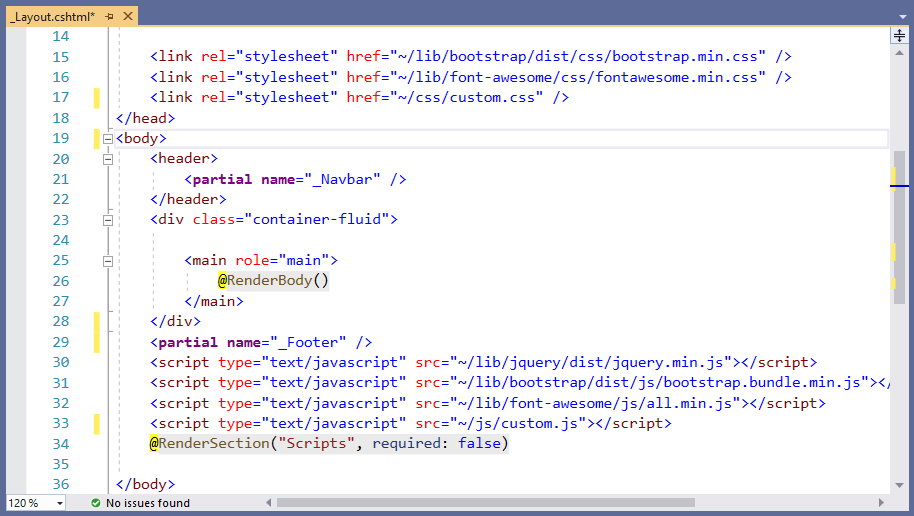The height and width of the screenshot is (516, 914).
Task: Collapse the main role element
Action: point(107,261)
